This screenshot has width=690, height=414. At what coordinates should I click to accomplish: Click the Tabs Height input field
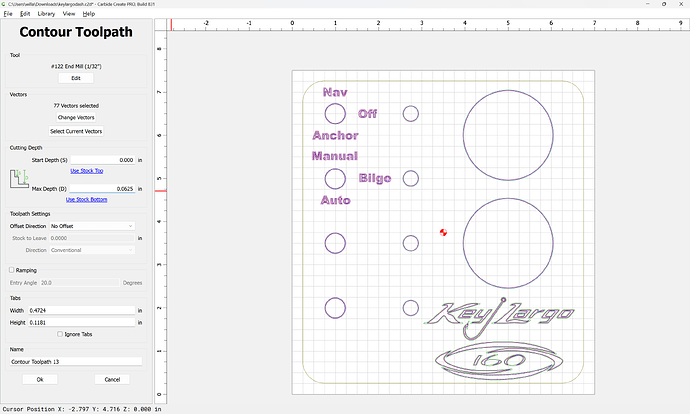[81, 322]
